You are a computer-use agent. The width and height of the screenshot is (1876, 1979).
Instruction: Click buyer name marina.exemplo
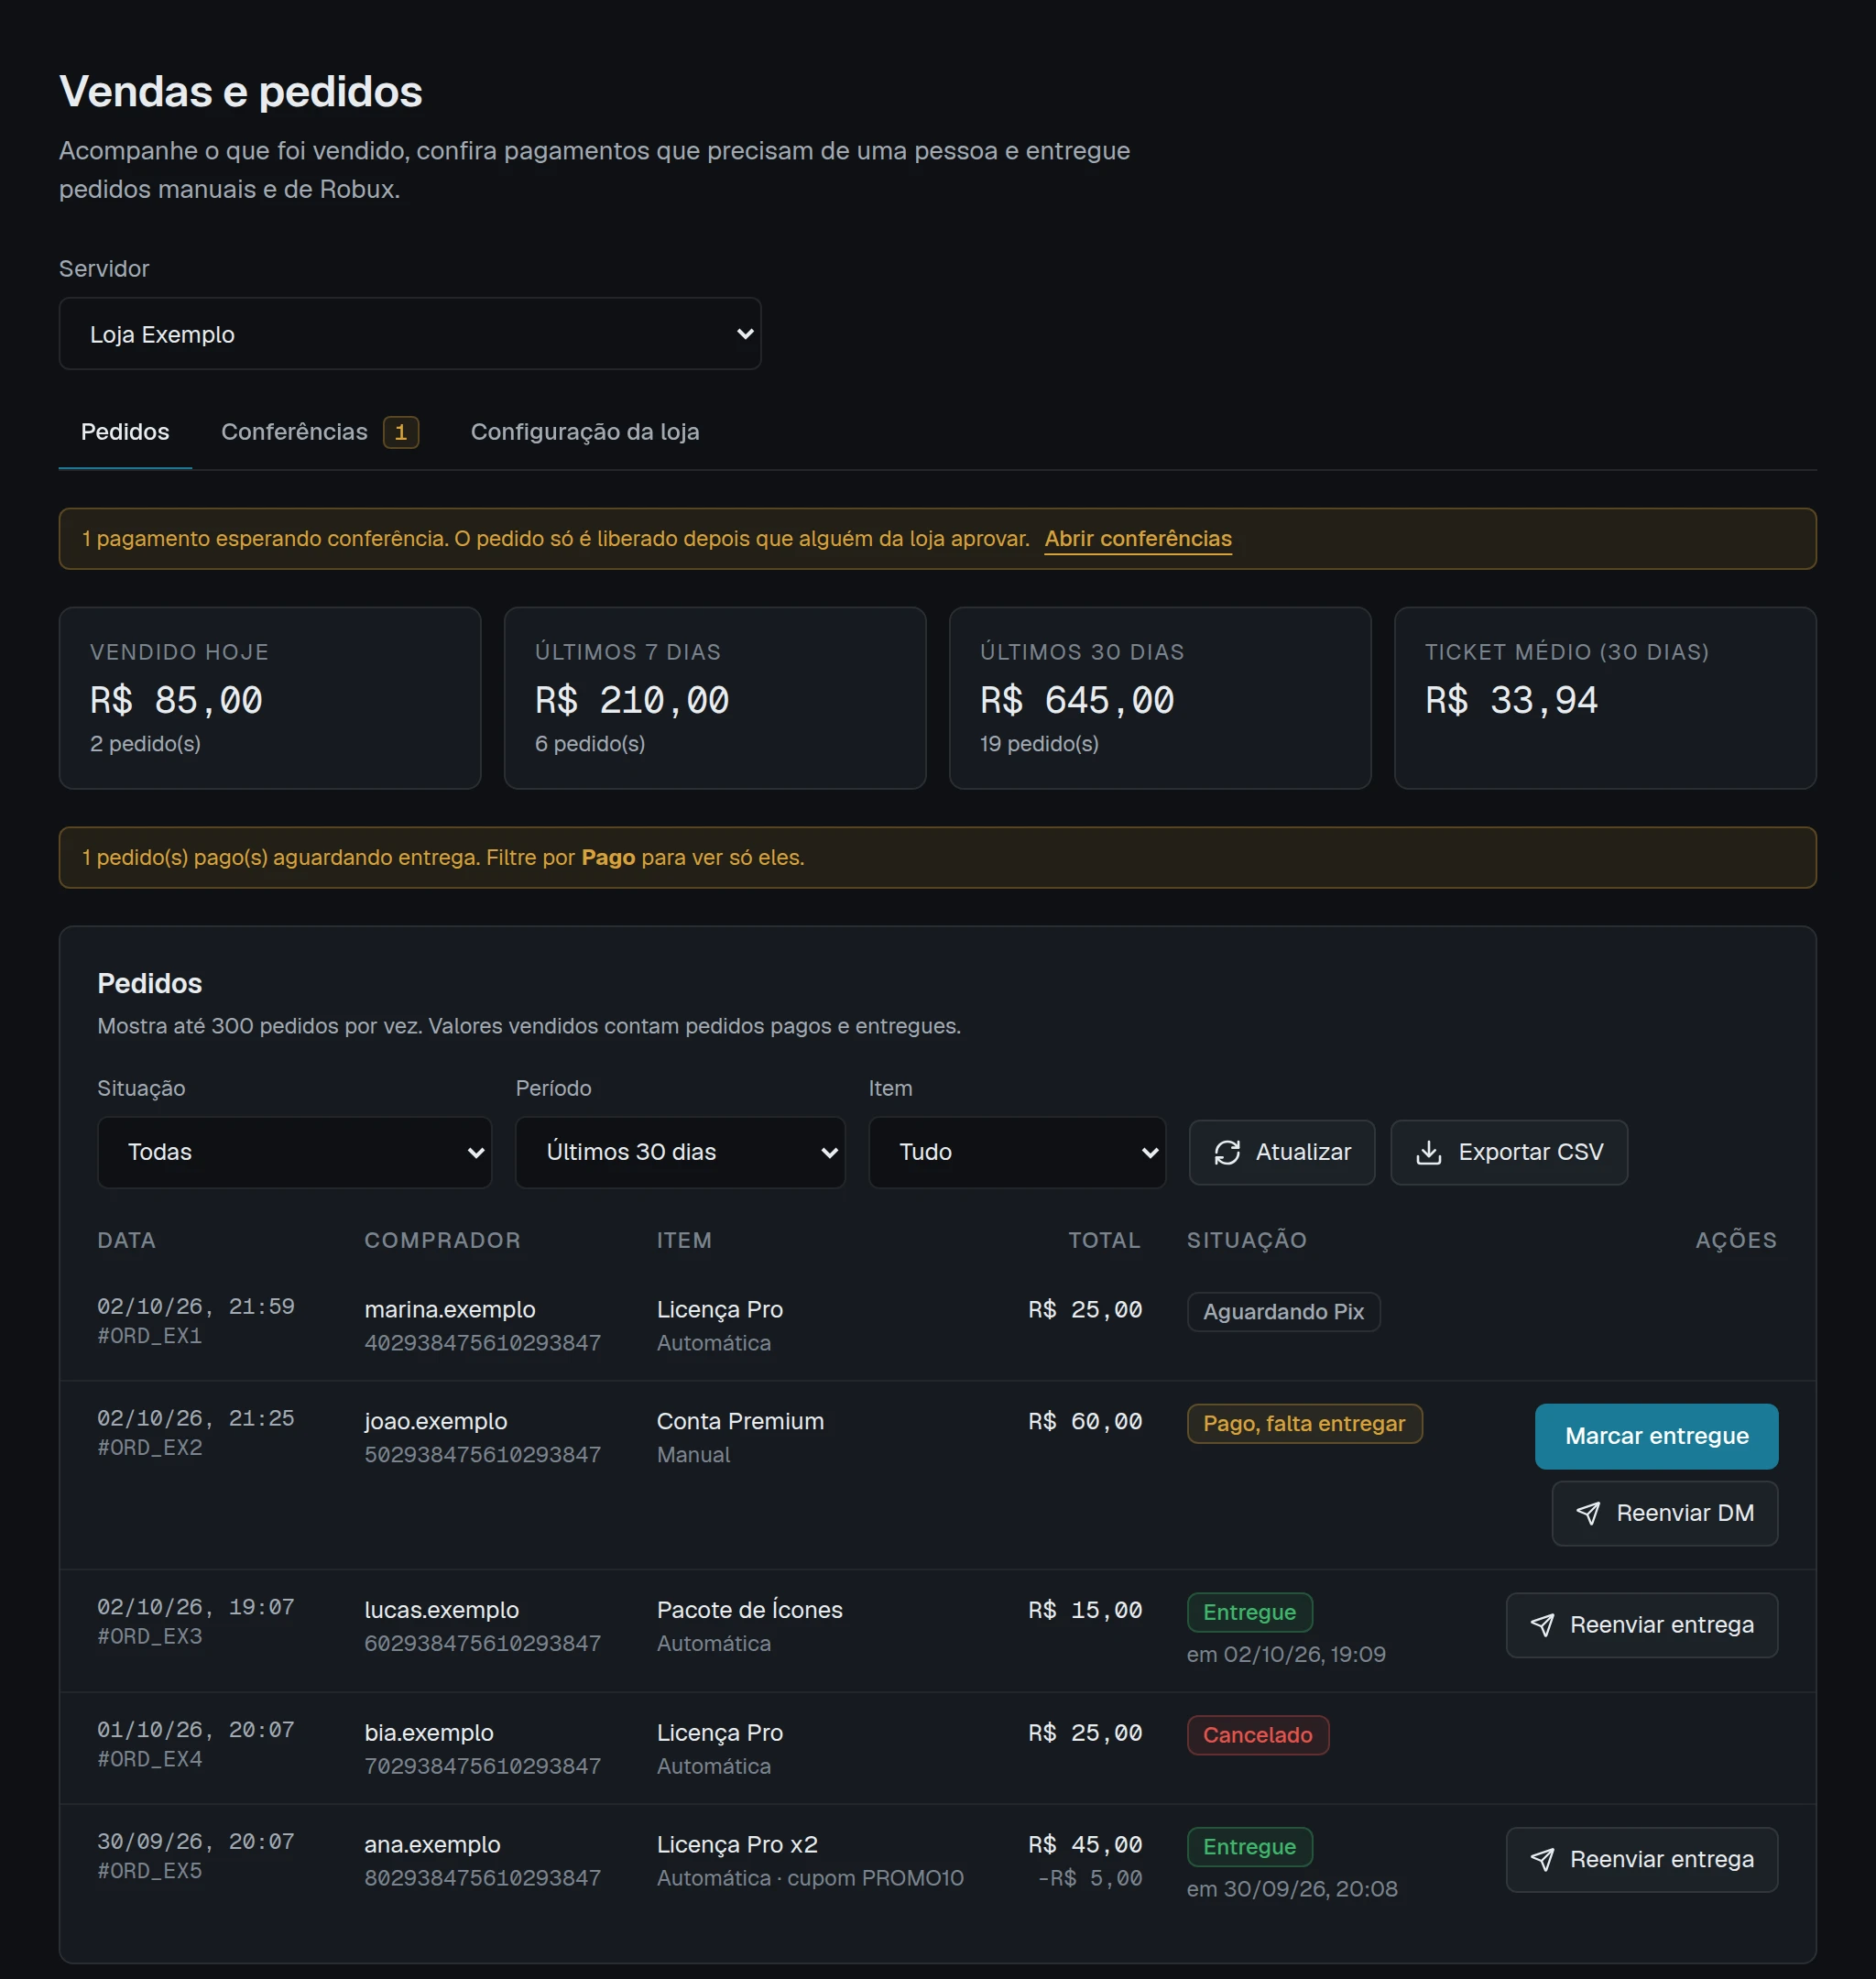tap(450, 1310)
